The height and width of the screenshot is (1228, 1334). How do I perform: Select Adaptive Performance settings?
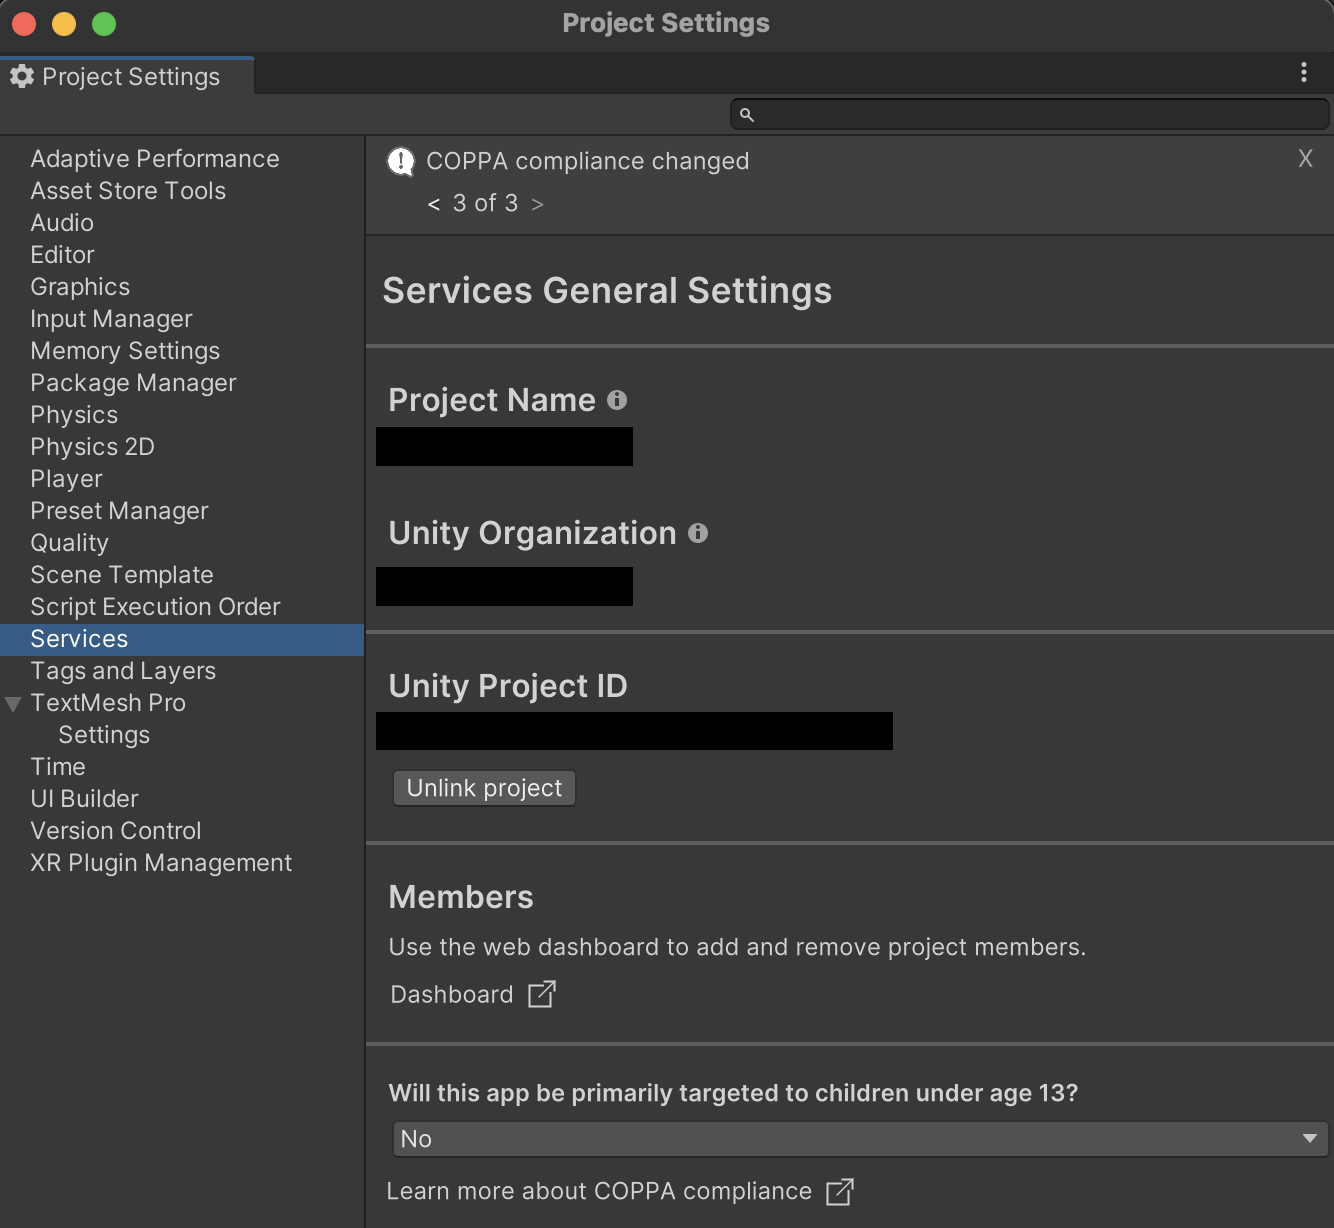(x=155, y=159)
